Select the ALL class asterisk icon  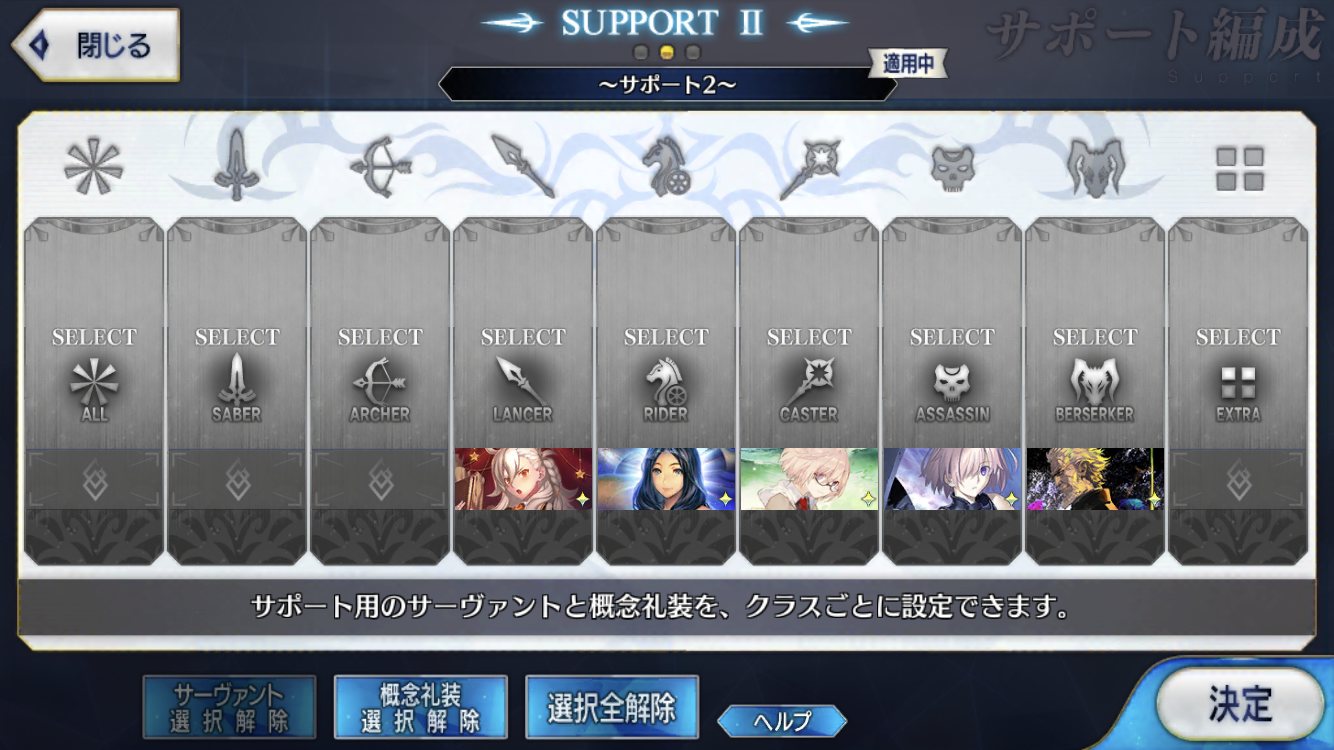point(93,166)
